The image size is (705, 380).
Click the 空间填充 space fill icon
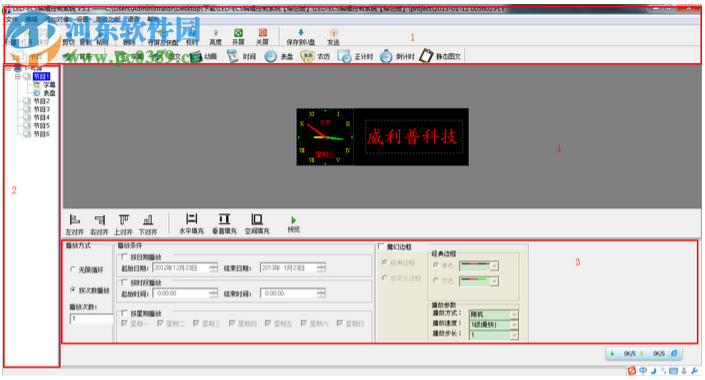(257, 224)
